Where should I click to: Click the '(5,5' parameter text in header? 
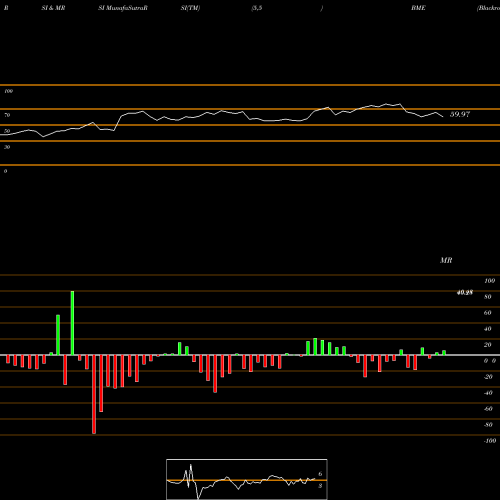pos(257,8)
